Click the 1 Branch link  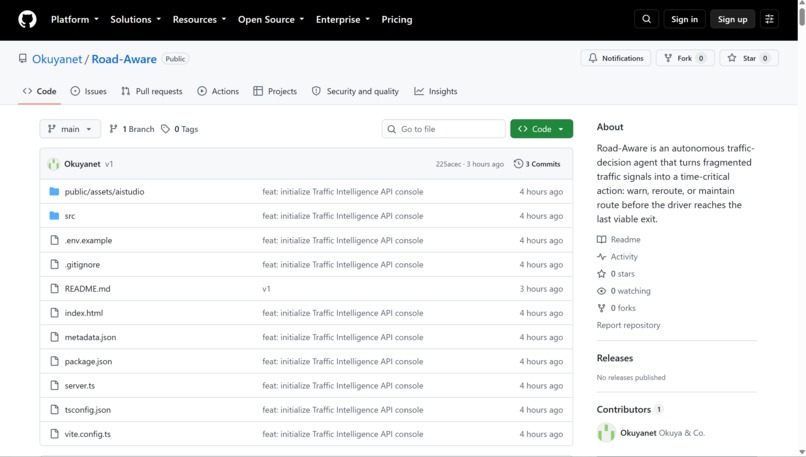pos(132,129)
